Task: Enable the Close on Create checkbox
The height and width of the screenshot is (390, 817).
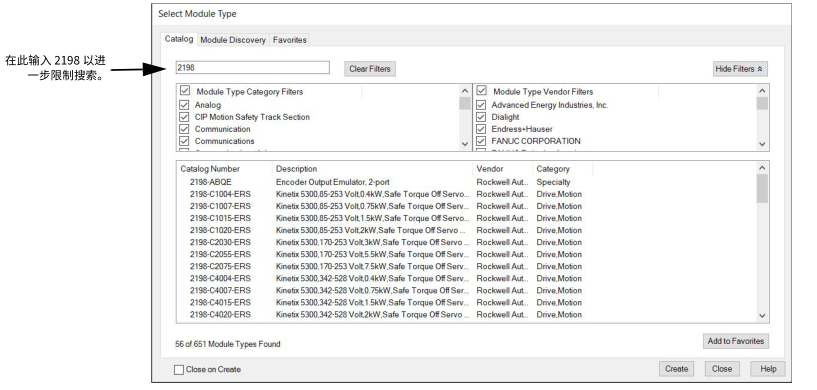Action: pos(179,370)
